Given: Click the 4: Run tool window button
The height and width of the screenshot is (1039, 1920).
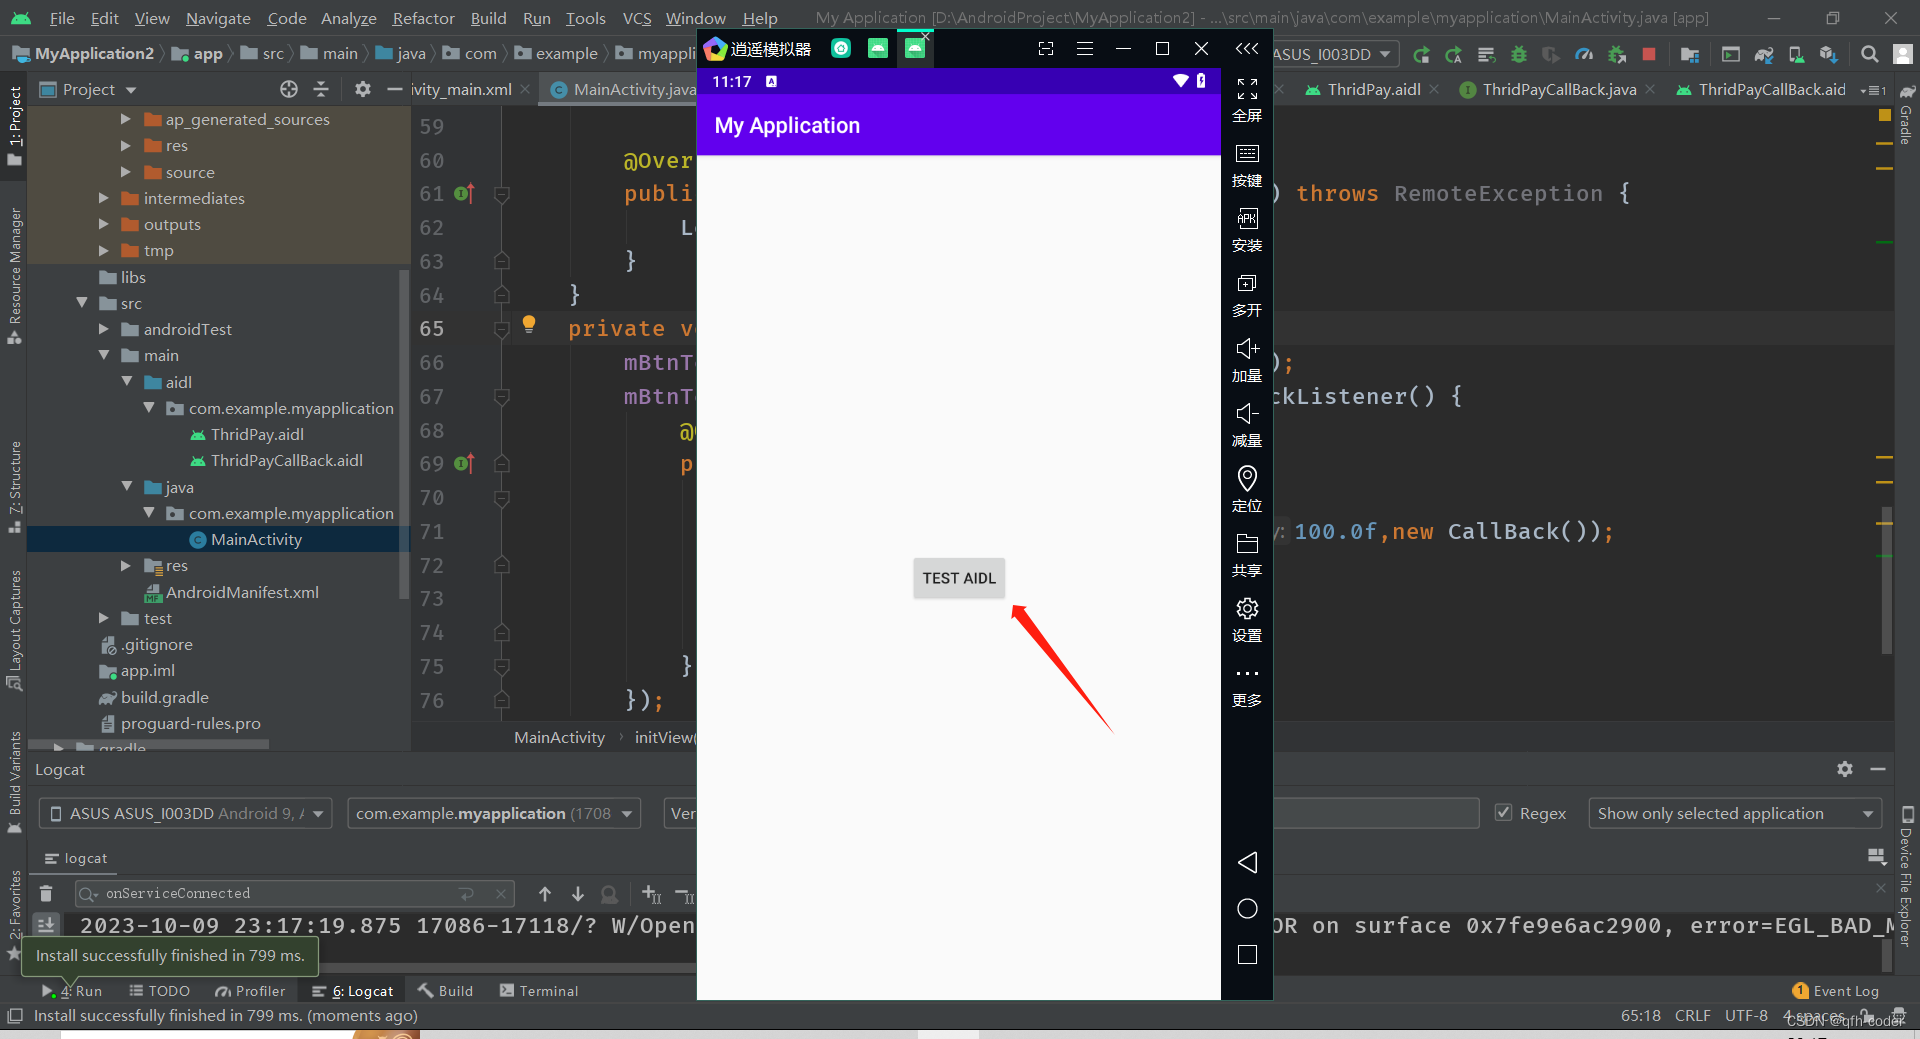Looking at the screenshot, I should pos(72,991).
